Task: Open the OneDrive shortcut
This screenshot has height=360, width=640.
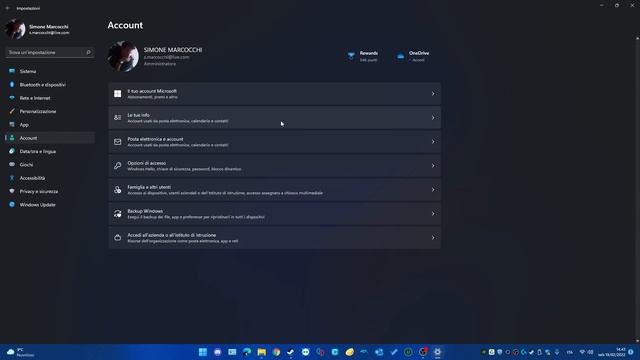Action: (x=413, y=56)
